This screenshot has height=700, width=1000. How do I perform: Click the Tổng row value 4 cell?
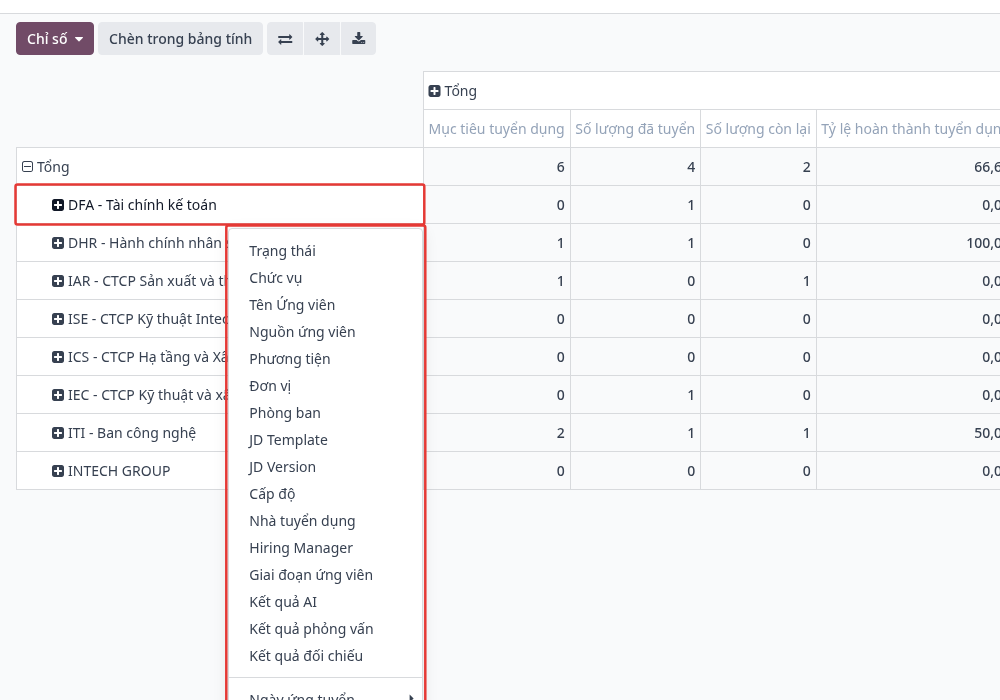[x=635, y=167]
